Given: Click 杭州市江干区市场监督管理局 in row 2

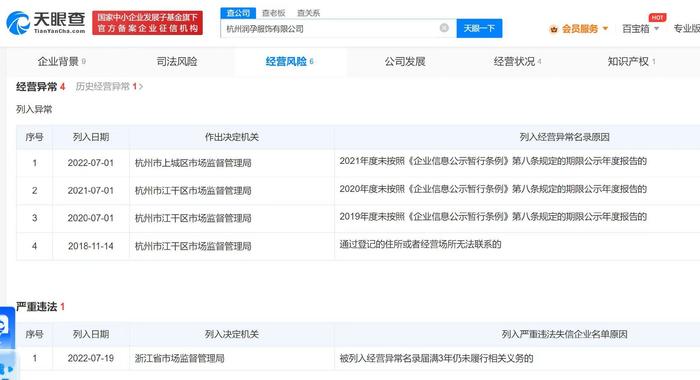Looking at the screenshot, I should point(193,191).
